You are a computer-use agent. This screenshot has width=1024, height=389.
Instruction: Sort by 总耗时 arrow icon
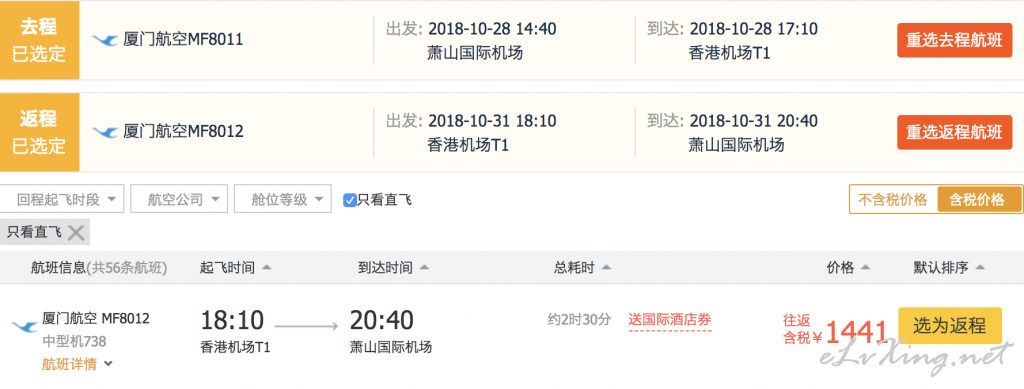point(606,268)
